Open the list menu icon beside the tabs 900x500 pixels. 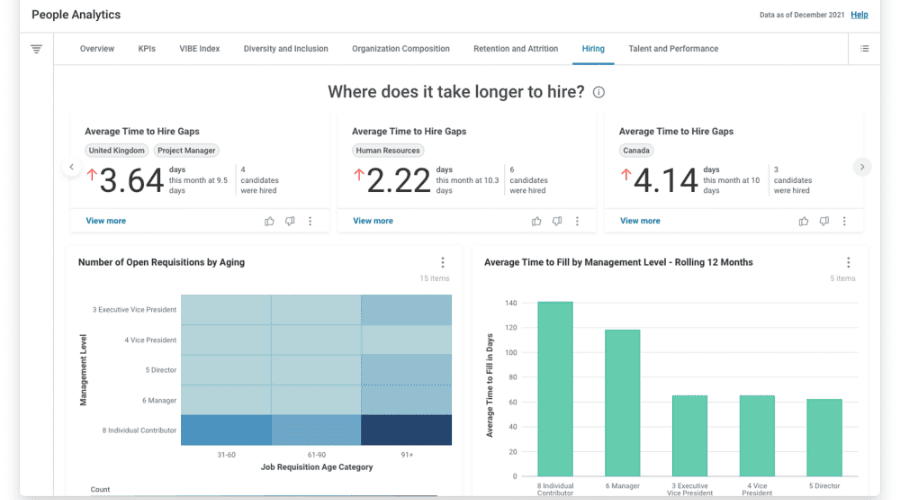864,49
